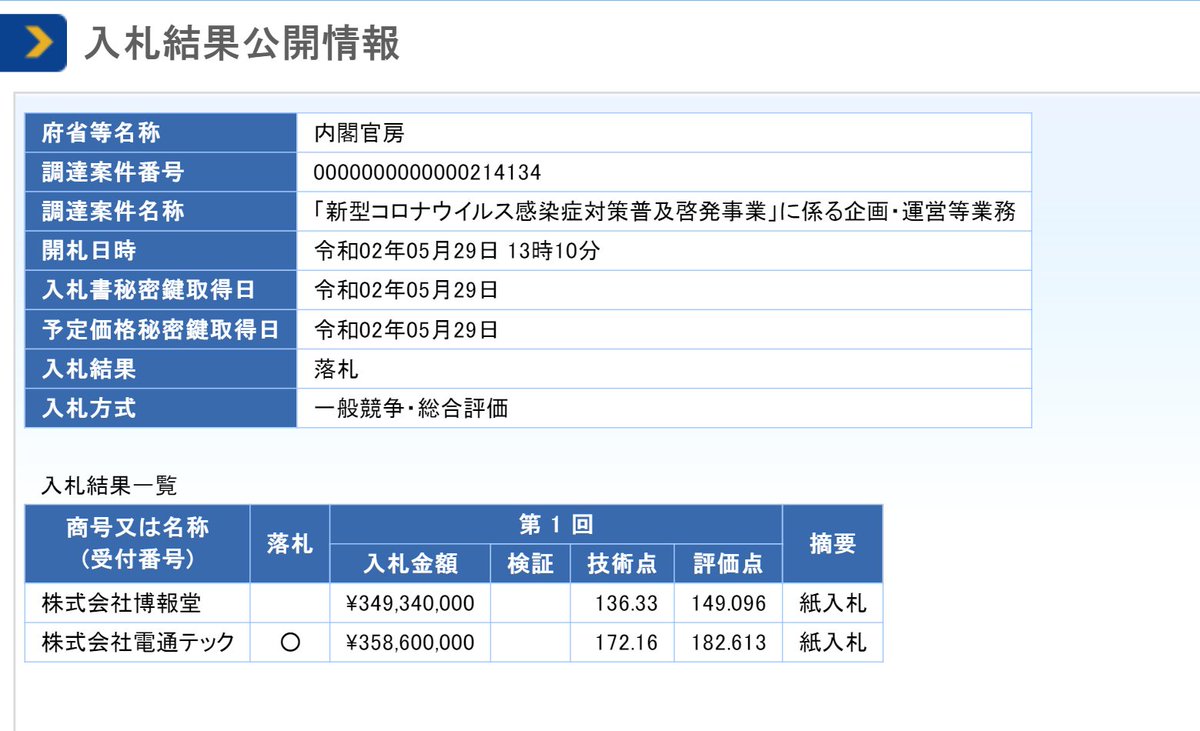Click the 評価点 column header

pyautogui.click(x=728, y=563)
